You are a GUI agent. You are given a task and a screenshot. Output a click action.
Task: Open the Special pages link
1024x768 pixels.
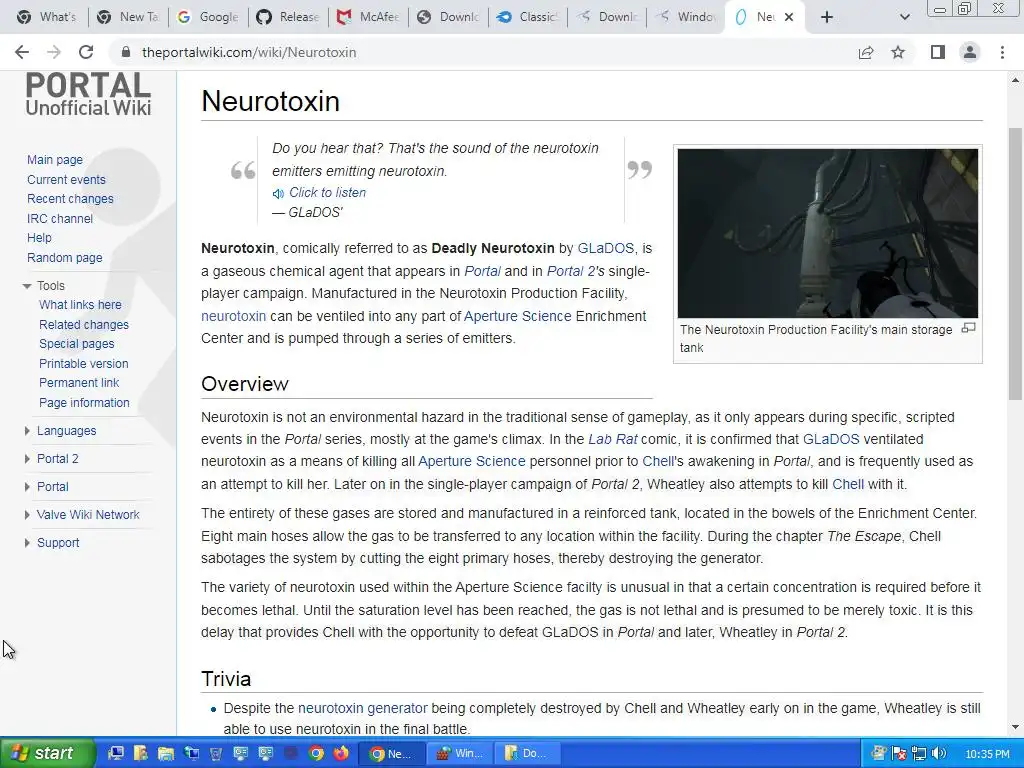click(76, 344)
